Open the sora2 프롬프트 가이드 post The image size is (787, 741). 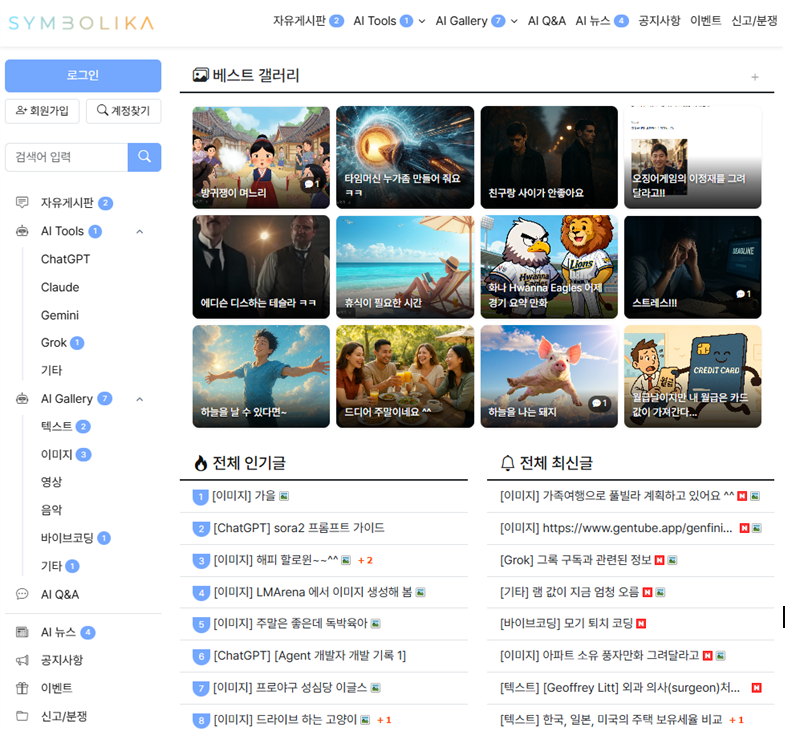click(x=298, y=528)
